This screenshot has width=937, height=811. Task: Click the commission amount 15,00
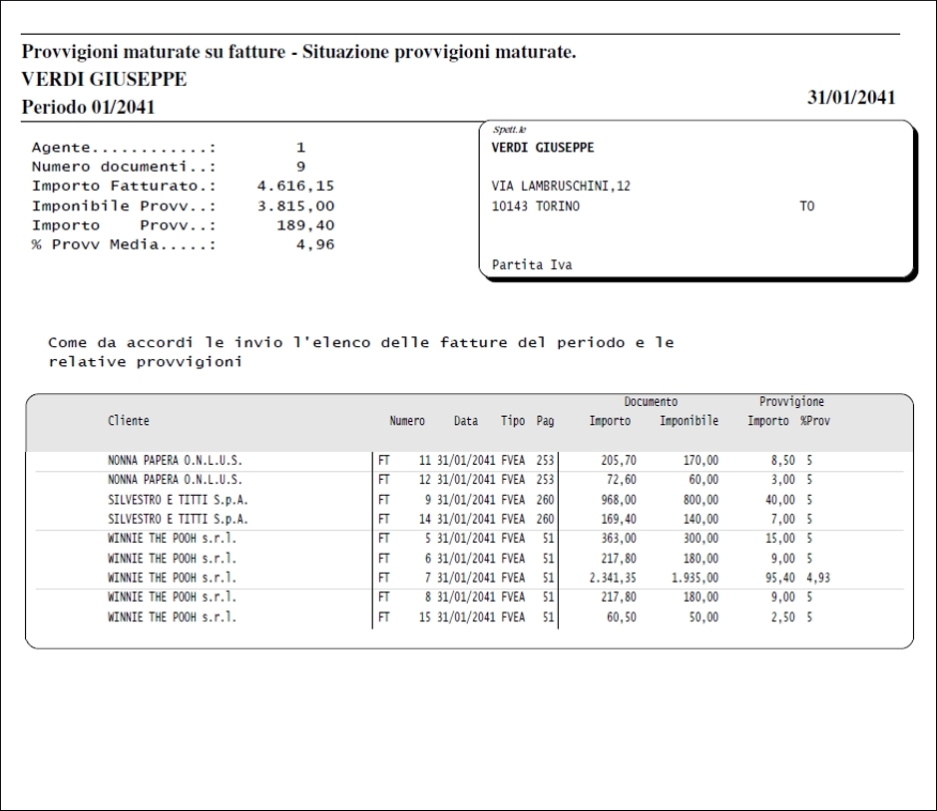(780, 538)
